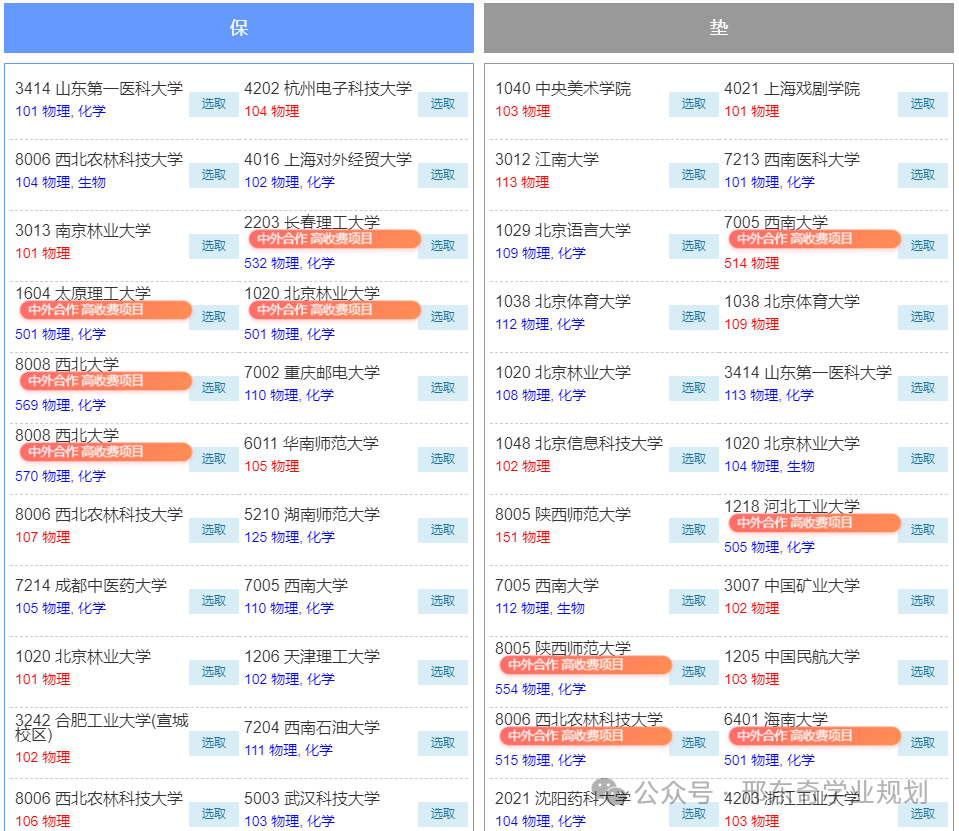Click 选取 for 杭州电子科技大学
This screenshot has width=959, height=831.
[x=442, y=104]
